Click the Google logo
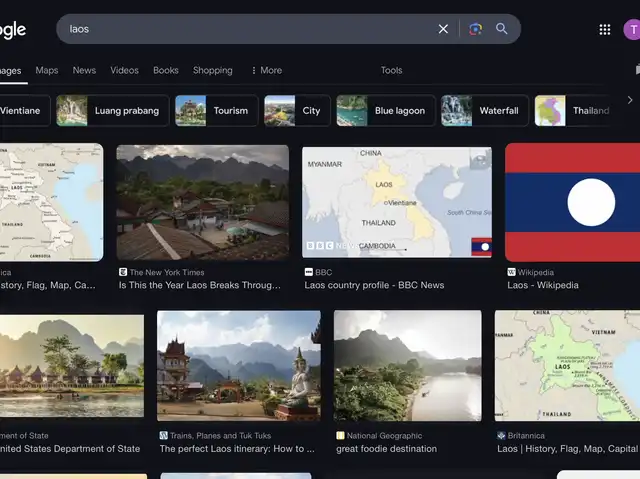640x479 pixels. (x=12, y=29)
